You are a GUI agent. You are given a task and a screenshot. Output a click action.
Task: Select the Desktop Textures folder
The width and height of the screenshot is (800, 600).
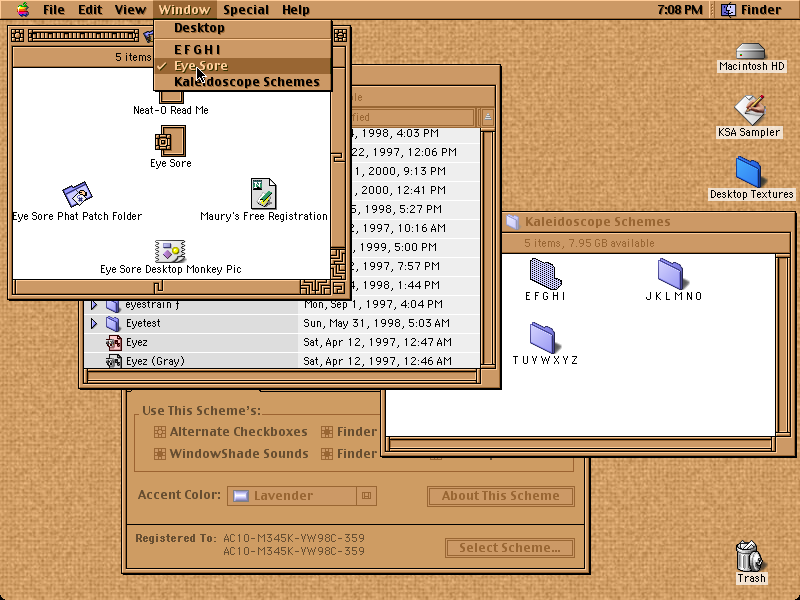coord(749,172)
